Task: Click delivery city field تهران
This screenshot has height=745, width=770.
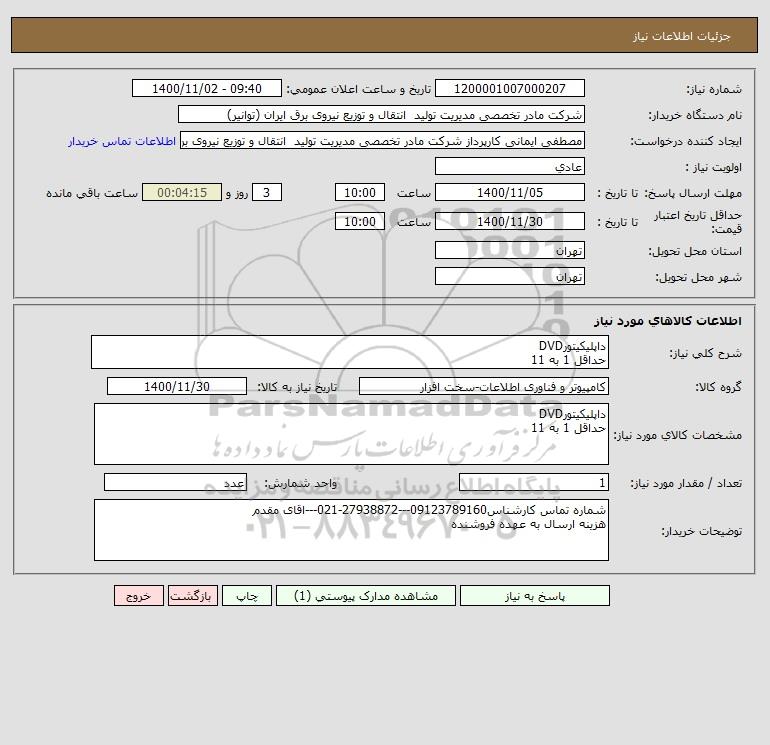Action: pos(510,276)
